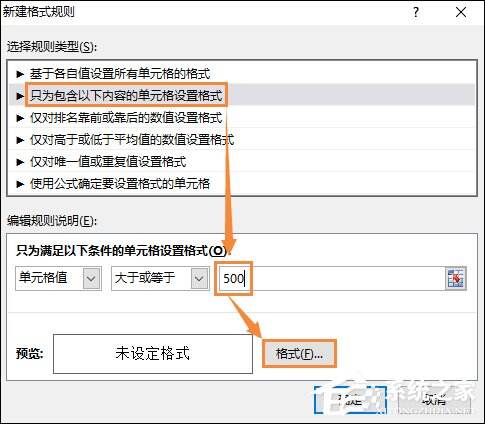Click the 预览 label

tap(30, 354)
